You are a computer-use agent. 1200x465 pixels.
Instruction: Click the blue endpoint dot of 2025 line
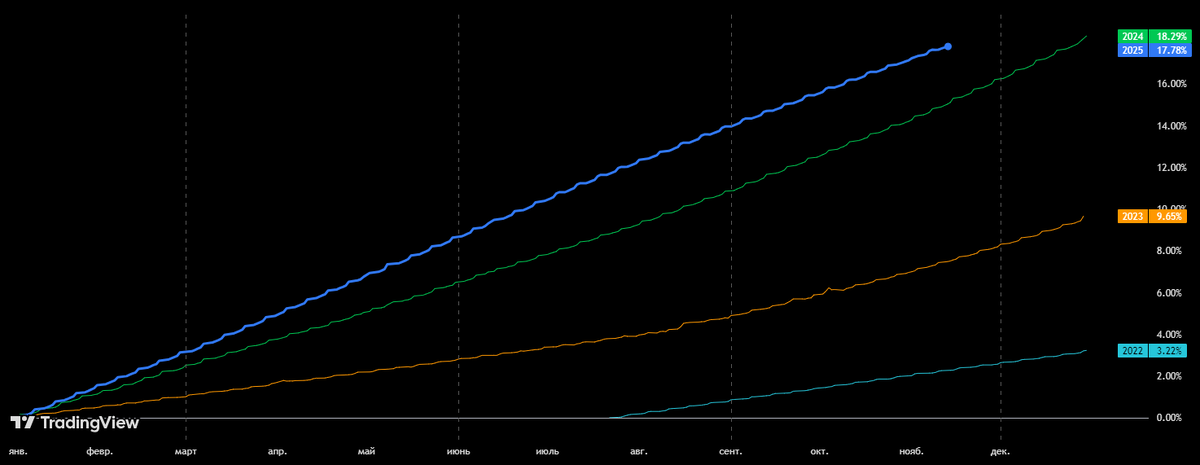coord(948,46)
